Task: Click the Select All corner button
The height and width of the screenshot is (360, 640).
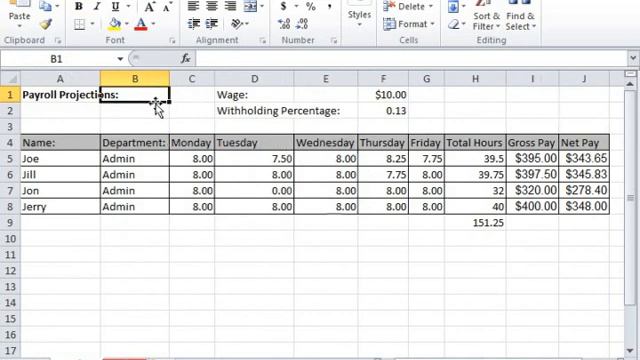Action: point(11,78)
